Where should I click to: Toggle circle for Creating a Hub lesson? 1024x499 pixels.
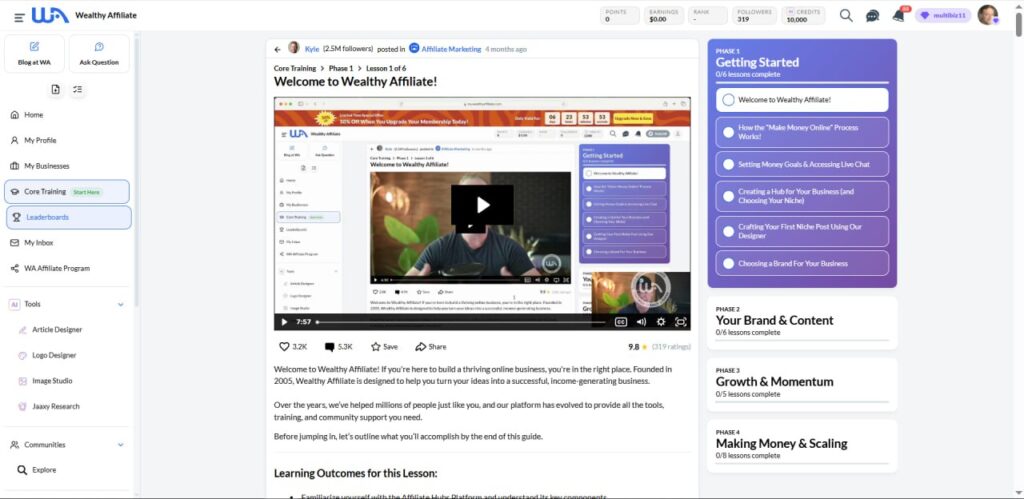728,196
